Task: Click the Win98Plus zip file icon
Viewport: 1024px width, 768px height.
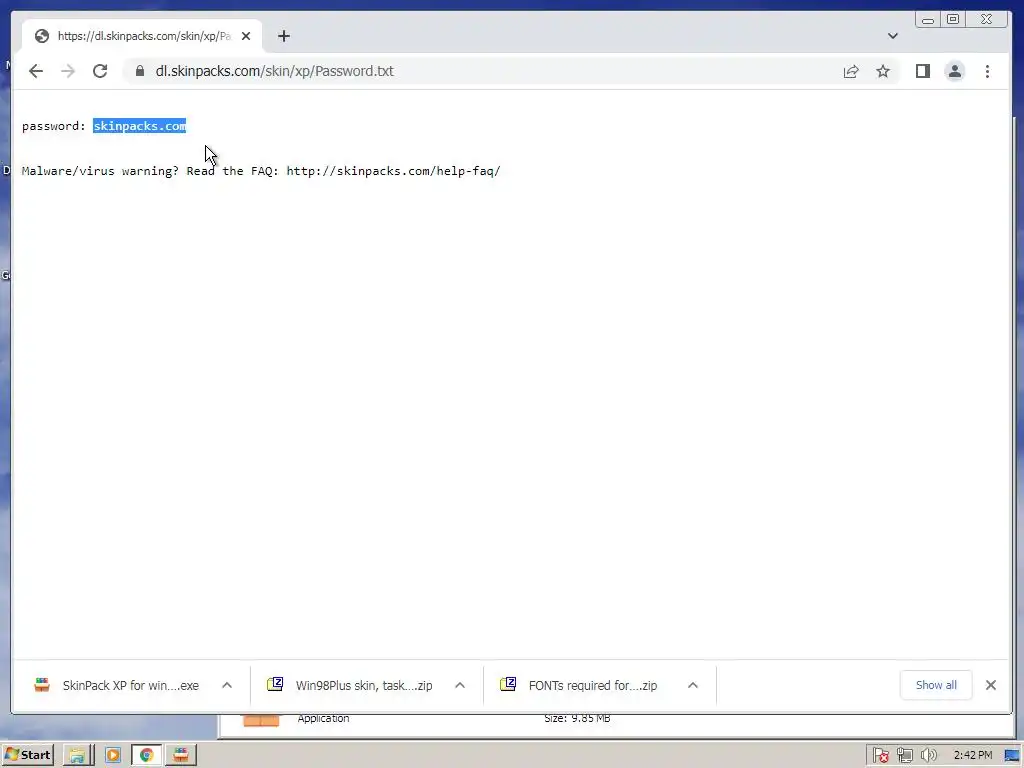Action: click(275, 684)
